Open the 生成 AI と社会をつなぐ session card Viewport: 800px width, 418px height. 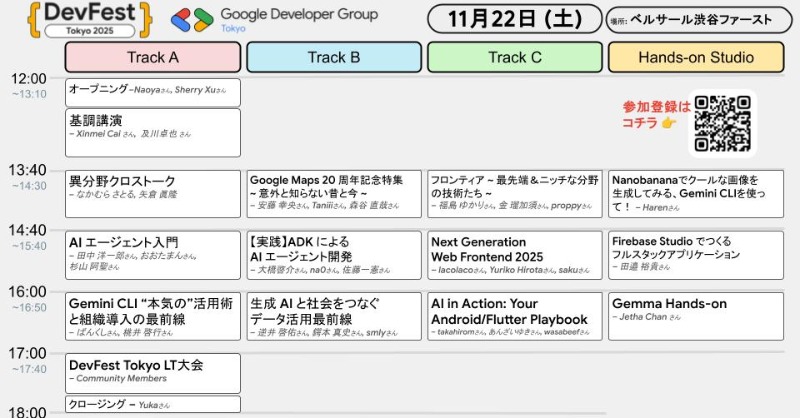point(334,316)
